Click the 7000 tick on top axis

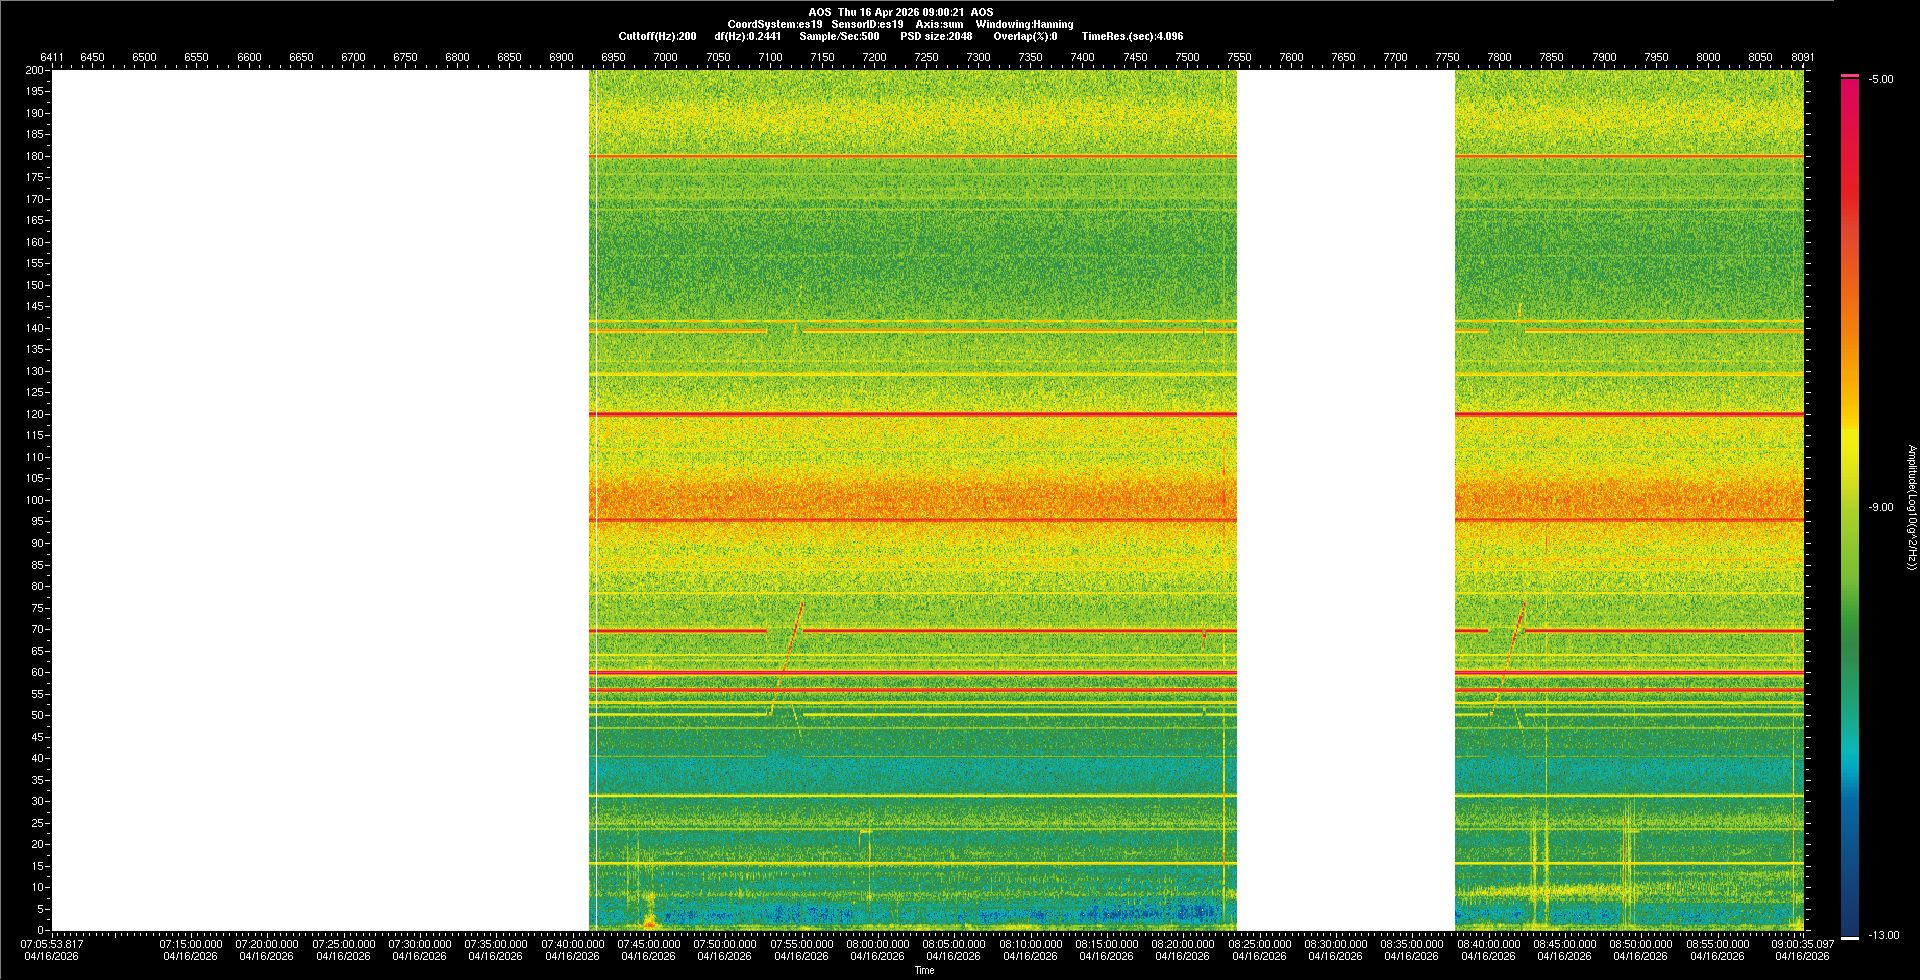[665, 57]
